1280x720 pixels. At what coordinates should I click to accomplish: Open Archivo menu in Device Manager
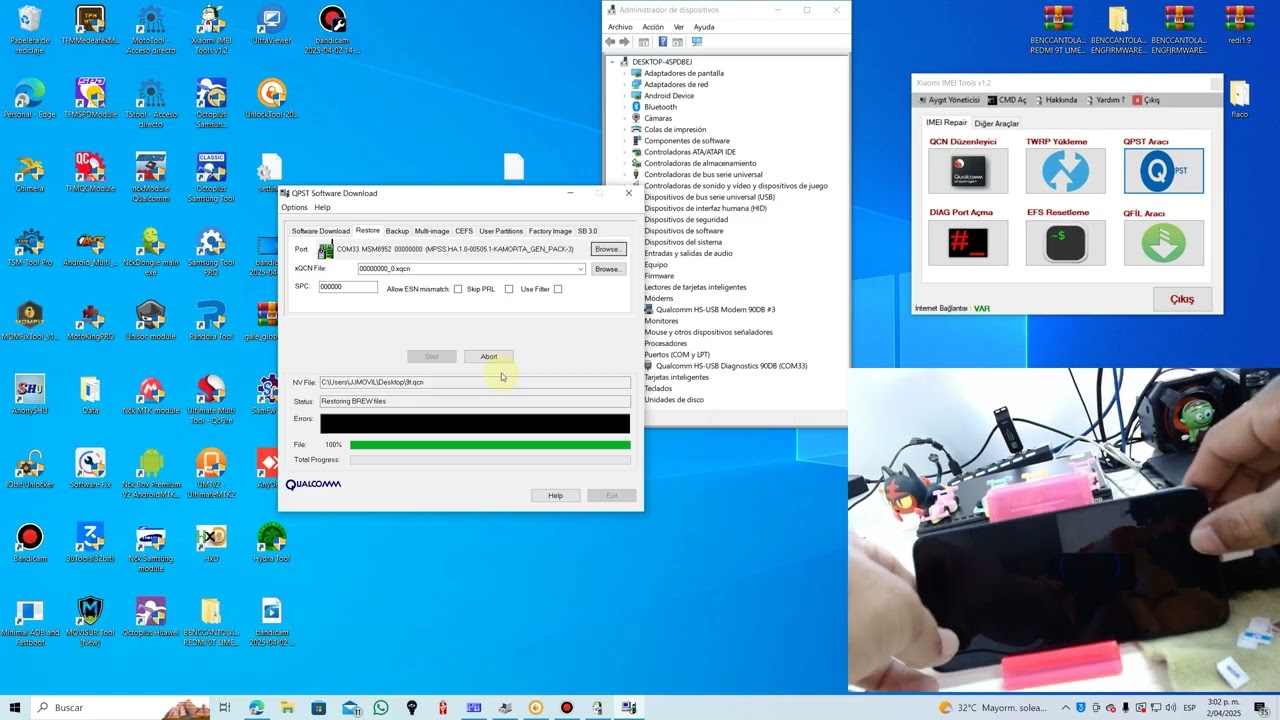point(620,27)
